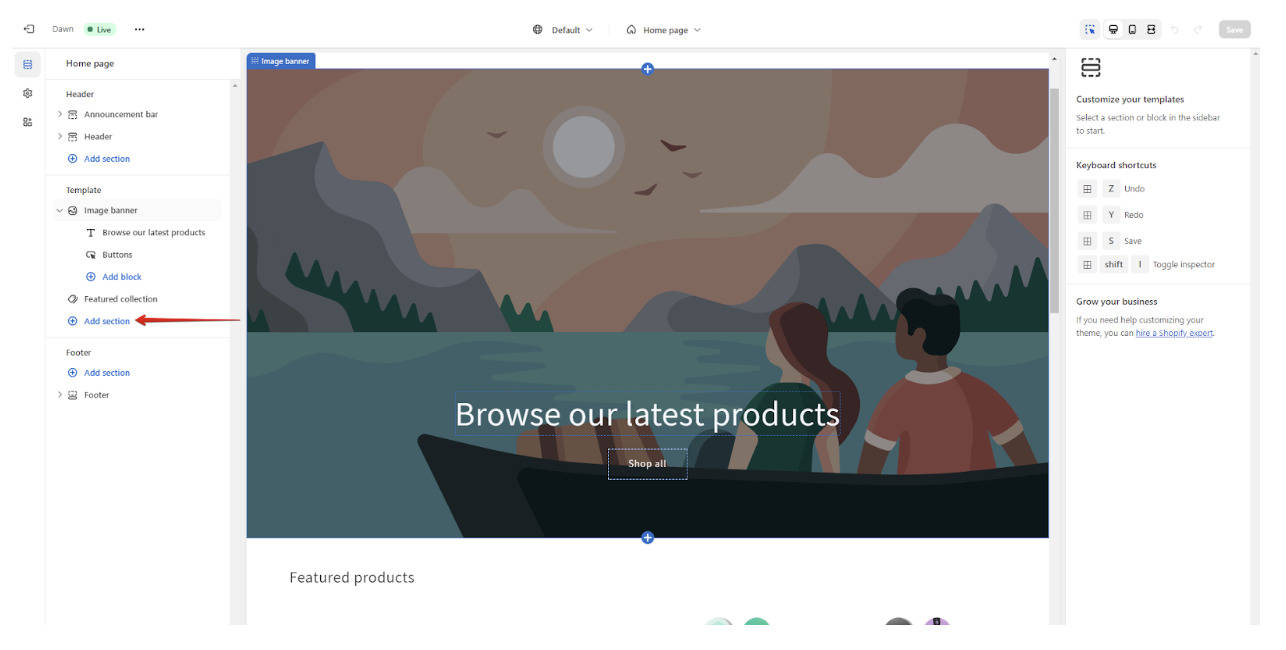The image size is (1286, 650).
Task: Open the hire a Shopify expert link
Action: coord(1174,333)
